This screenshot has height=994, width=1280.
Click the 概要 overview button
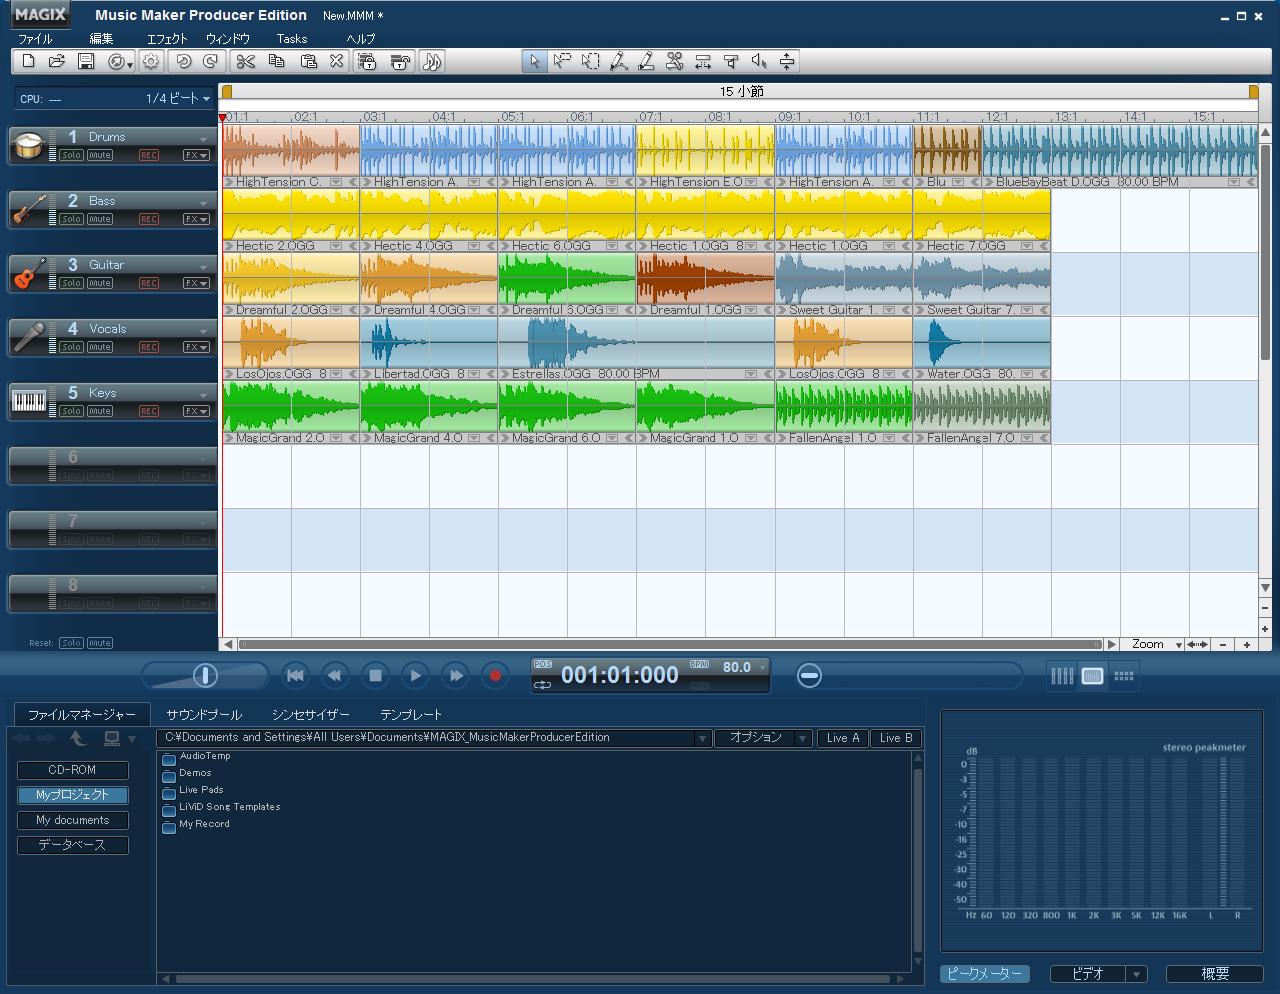pyautogui.click(x=1215, y=974)
